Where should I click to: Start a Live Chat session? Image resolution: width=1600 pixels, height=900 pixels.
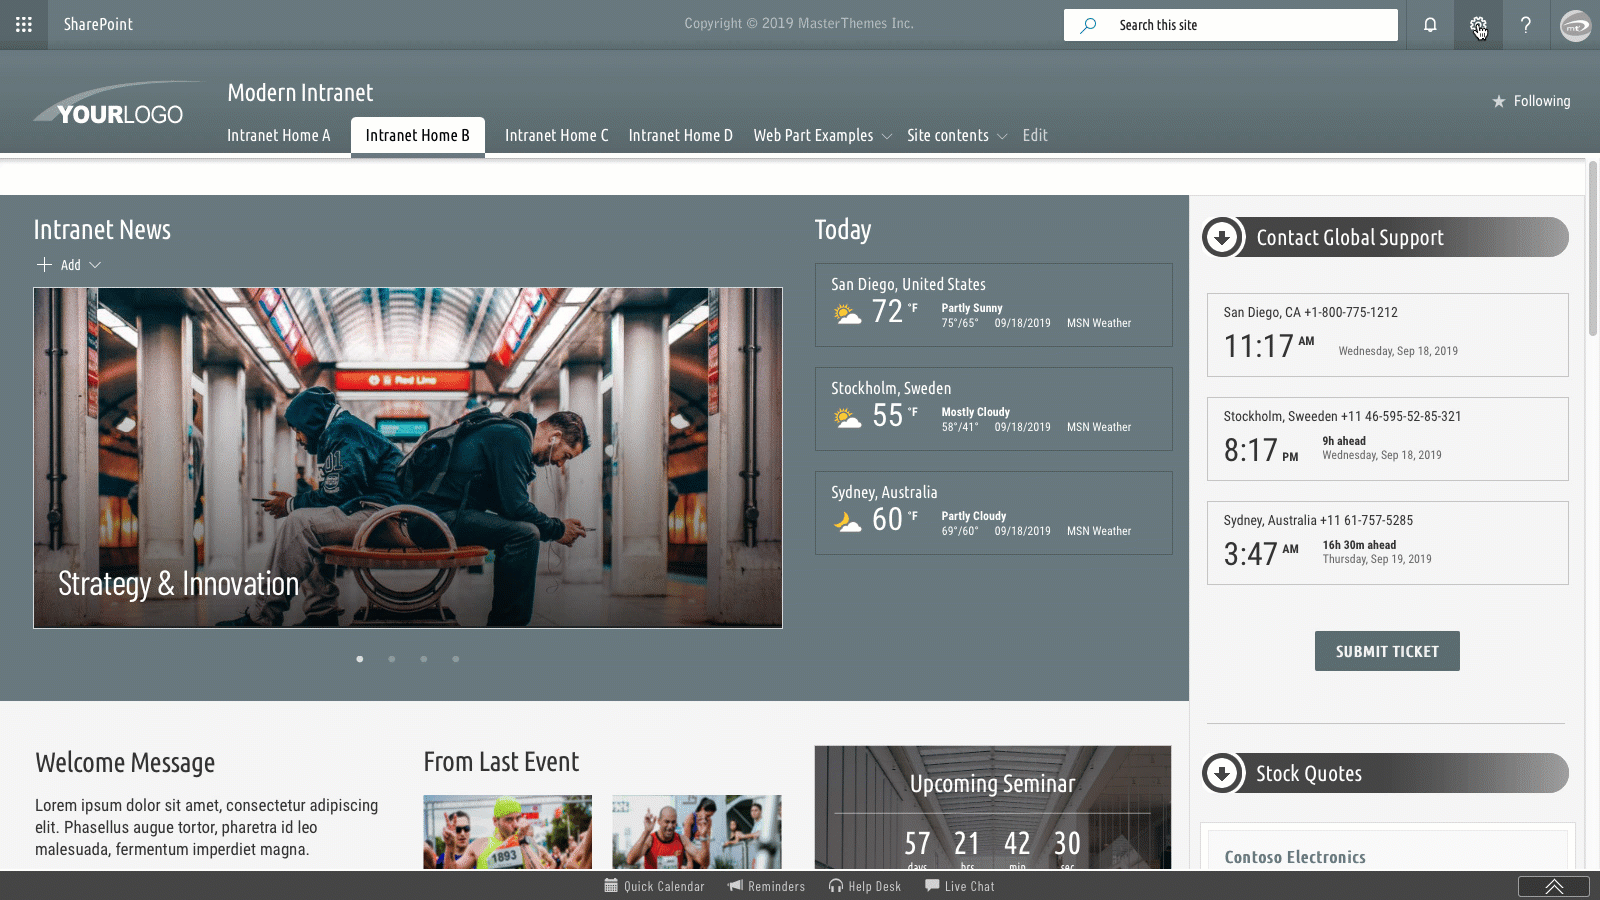959,886
